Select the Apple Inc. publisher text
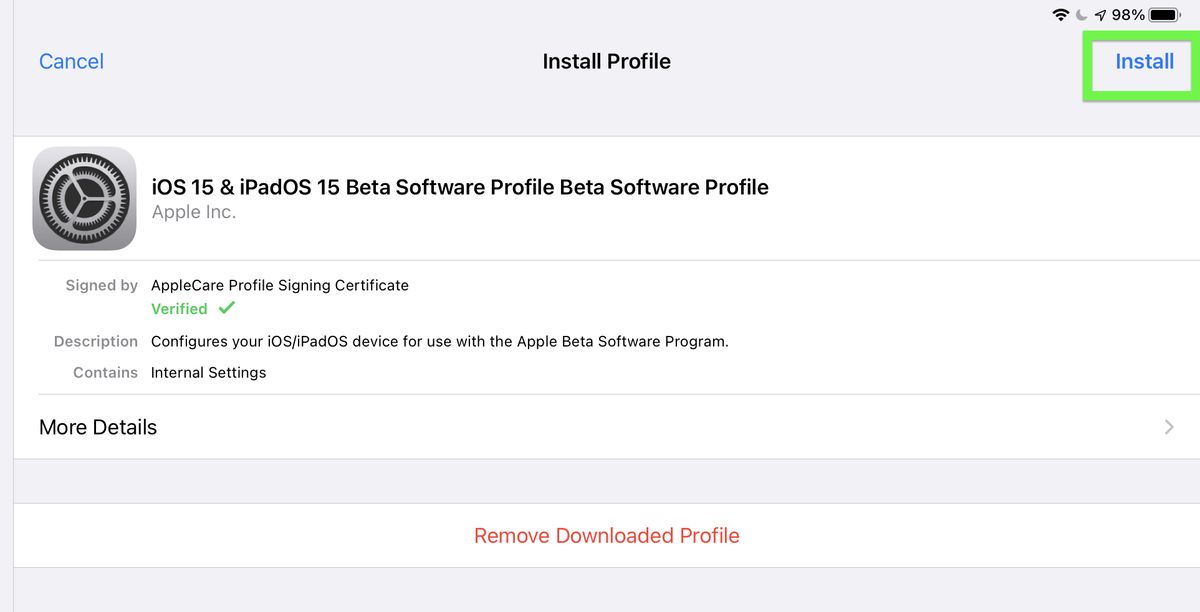This screenshot has width=1200, height=612. pos(193,212)
